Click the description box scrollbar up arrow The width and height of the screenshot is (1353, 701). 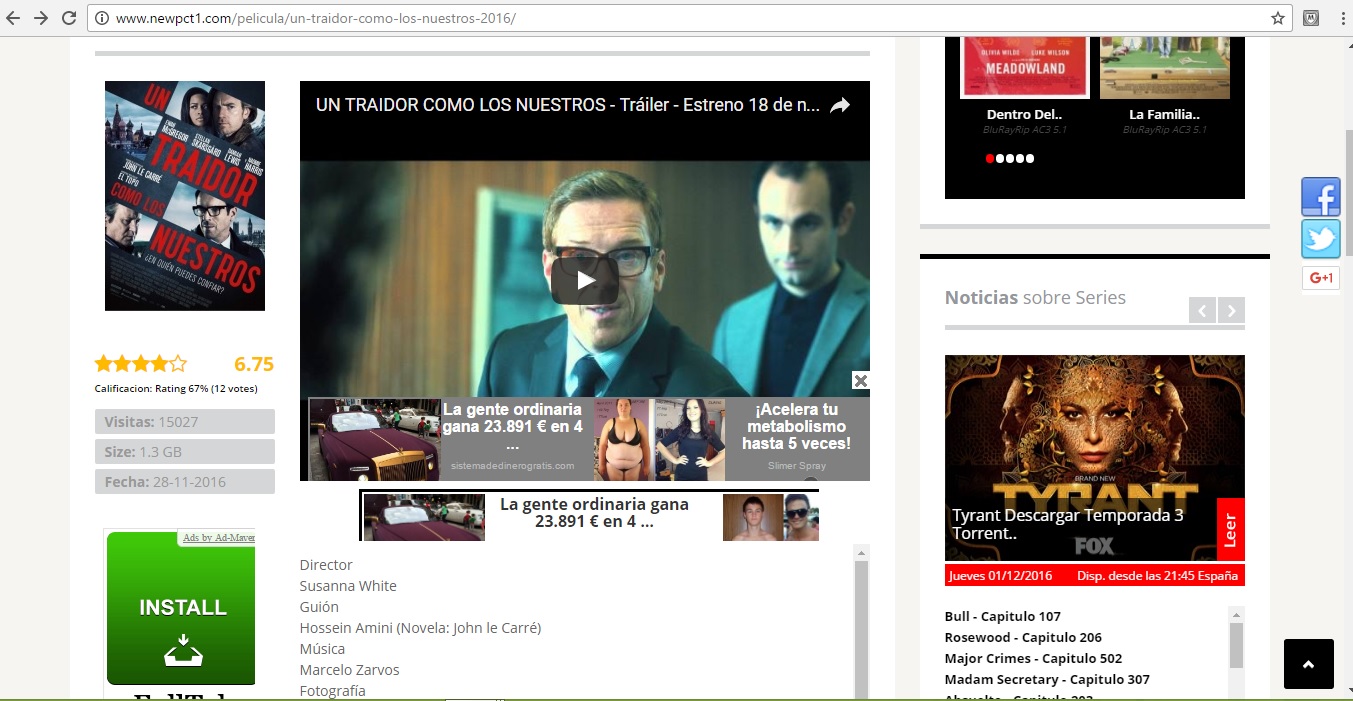coord(861,553)
